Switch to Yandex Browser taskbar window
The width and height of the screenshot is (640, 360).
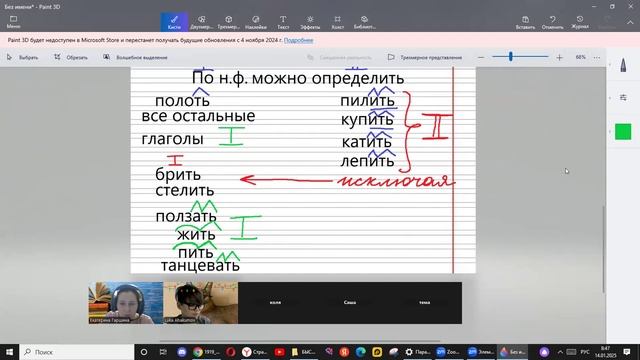point(255,352)
